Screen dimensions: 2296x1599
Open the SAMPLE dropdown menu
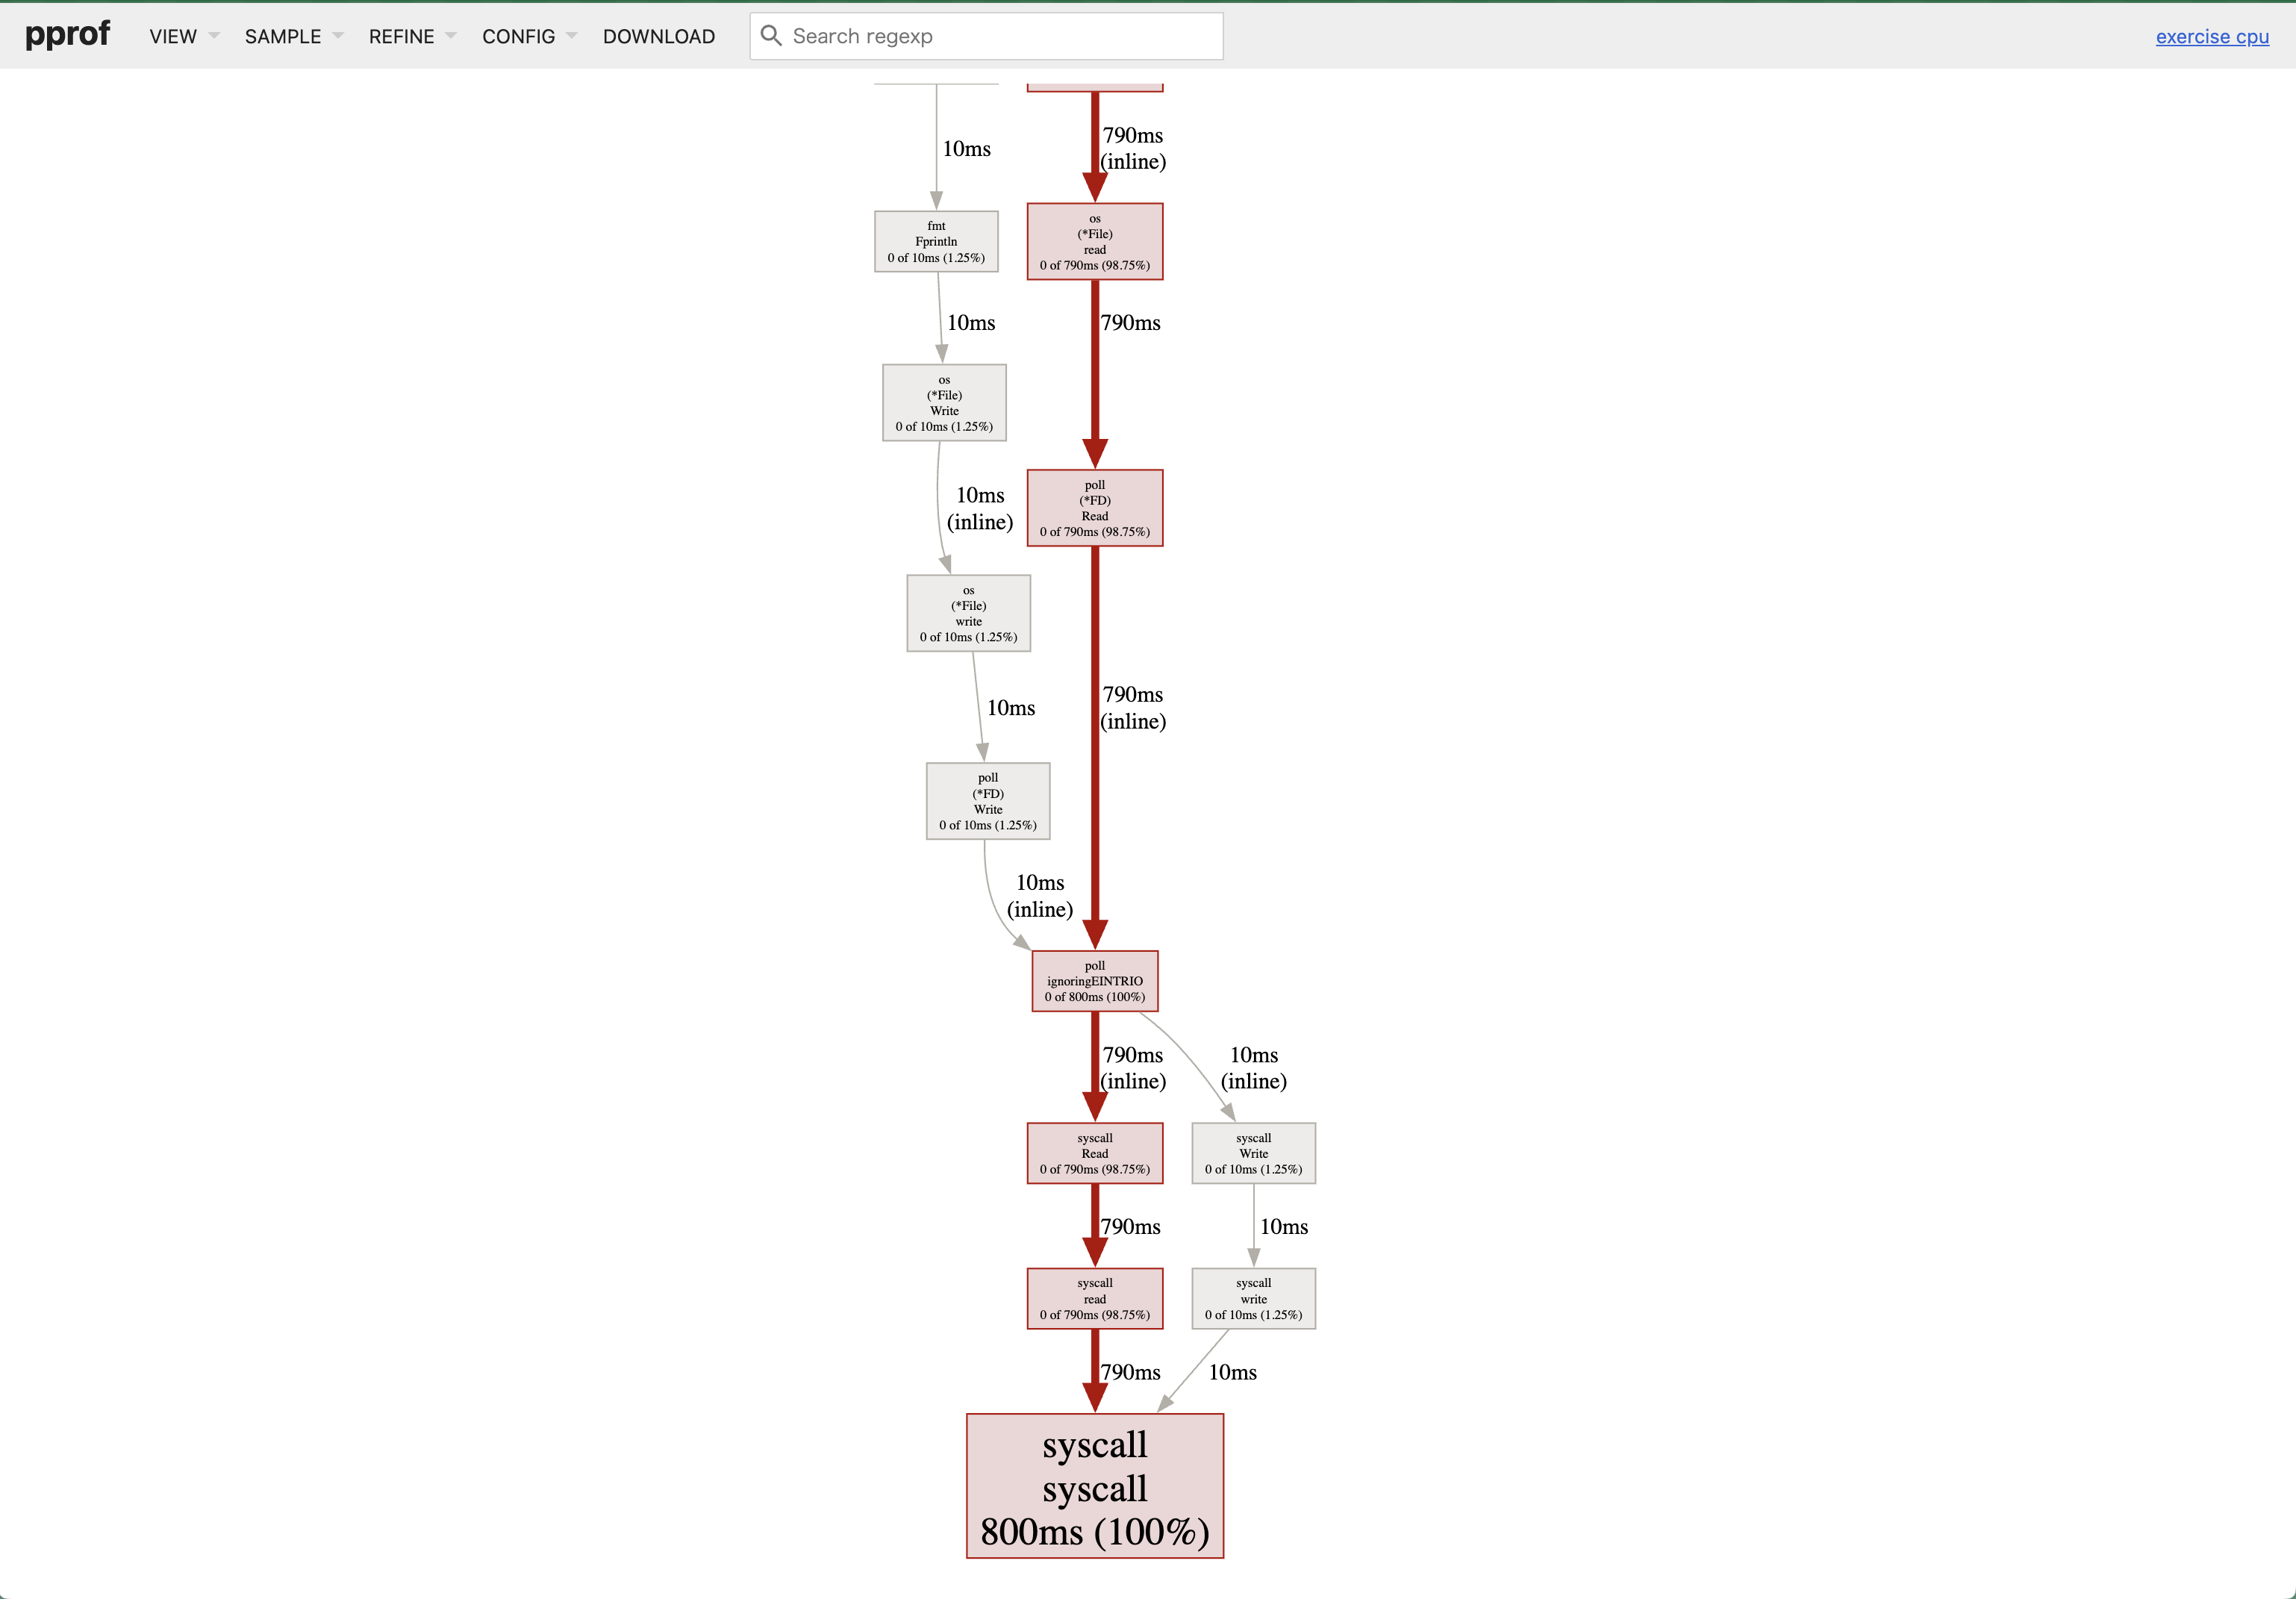(x=293, y=37)
